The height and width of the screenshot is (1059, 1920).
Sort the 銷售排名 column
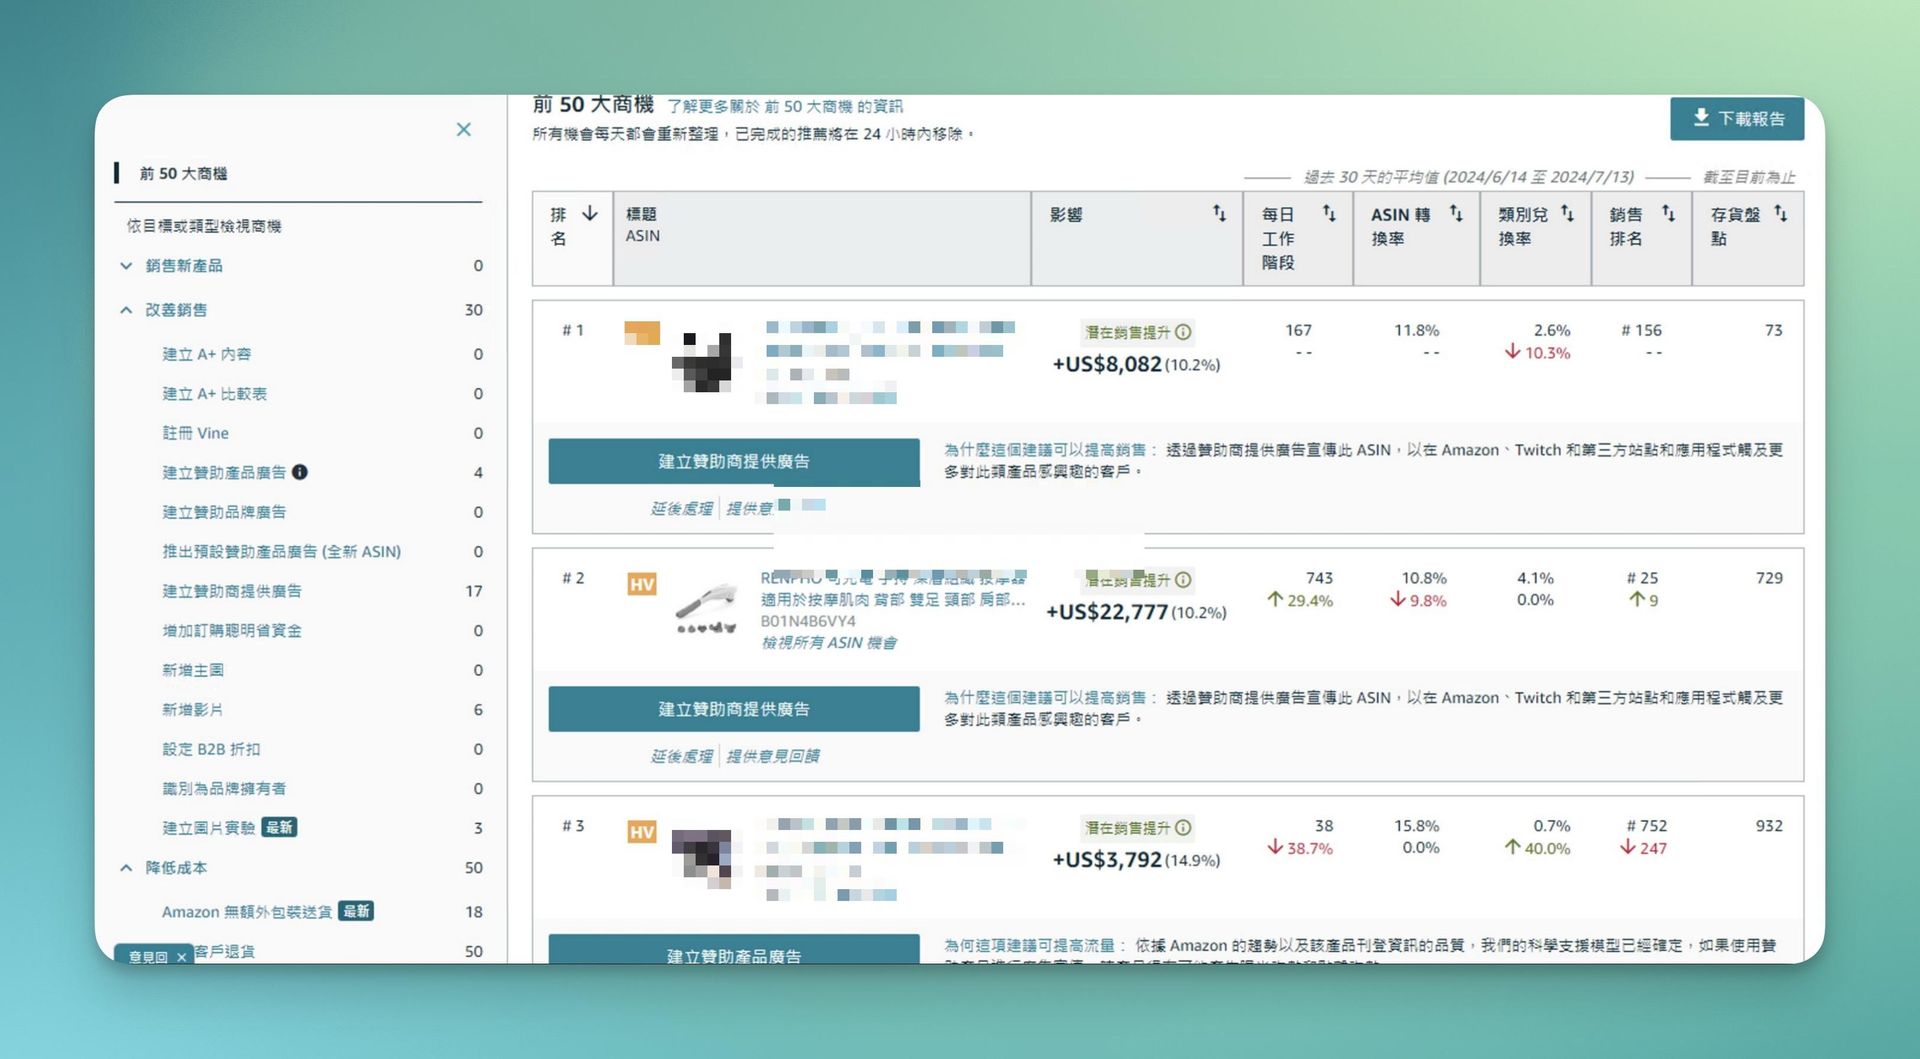click(x=1668, y=213)
